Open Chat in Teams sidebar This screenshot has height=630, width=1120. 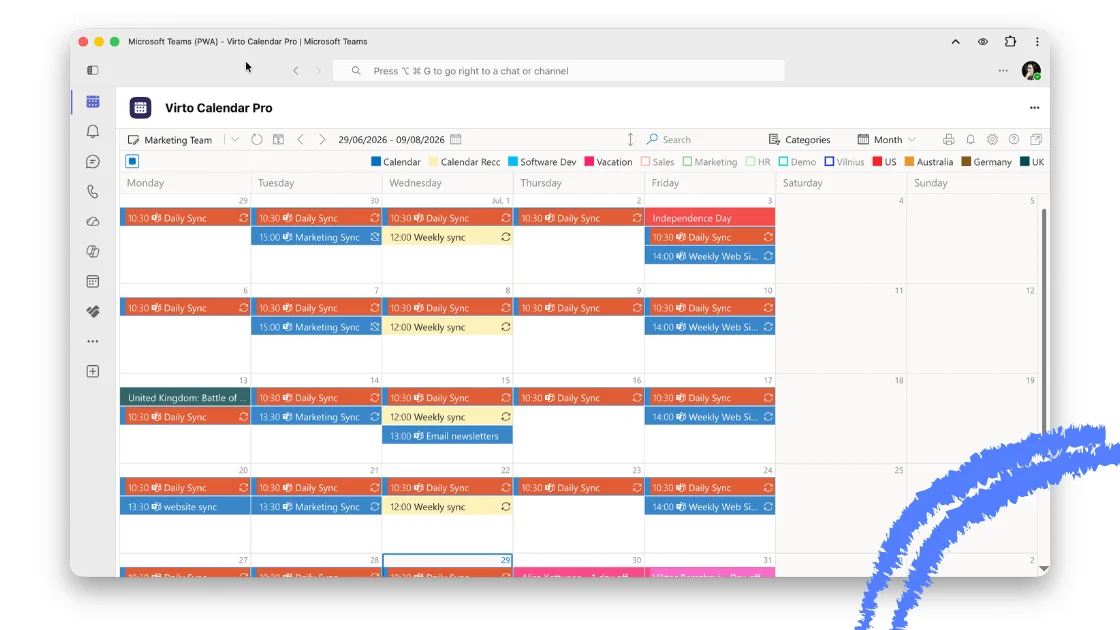point(93,161)
